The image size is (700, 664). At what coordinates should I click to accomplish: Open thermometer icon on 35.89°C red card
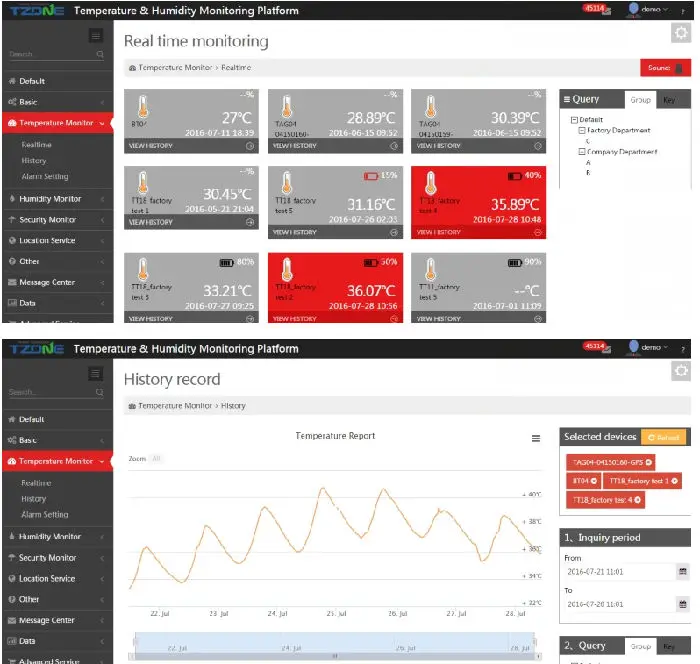429,186
